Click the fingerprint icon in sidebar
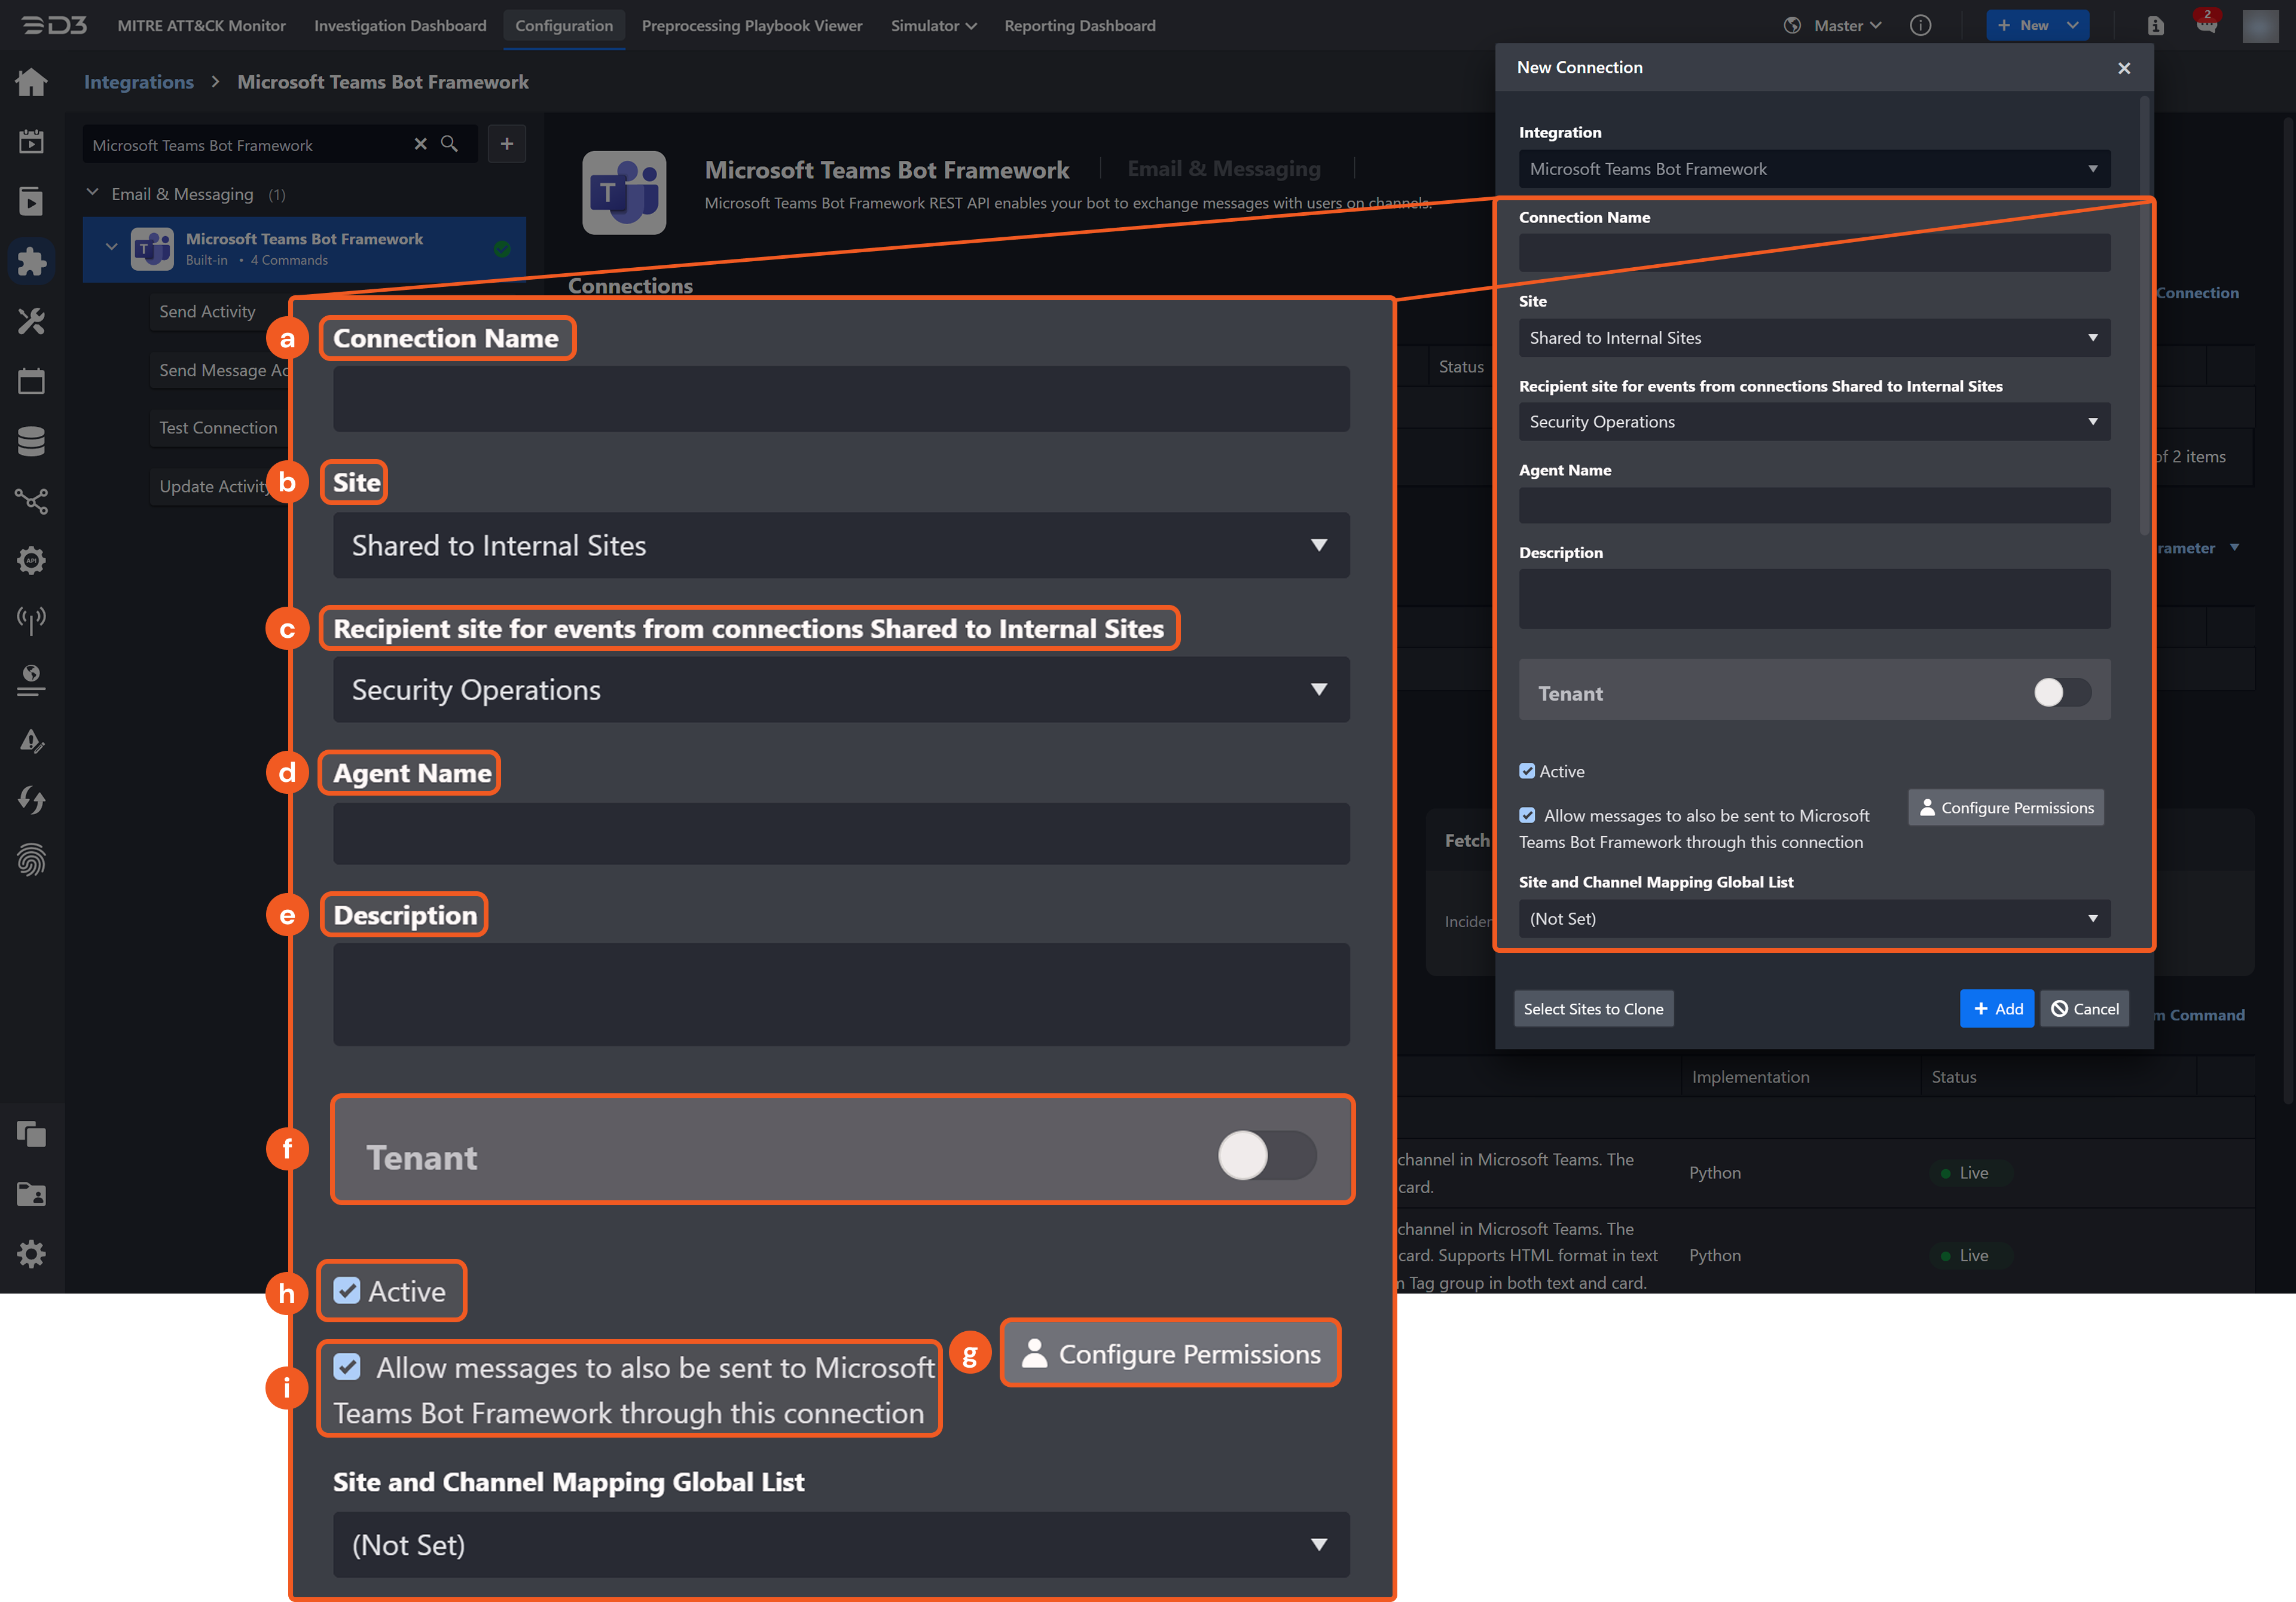Viewport: 2296px width, 1602px height. coord(31,860)
